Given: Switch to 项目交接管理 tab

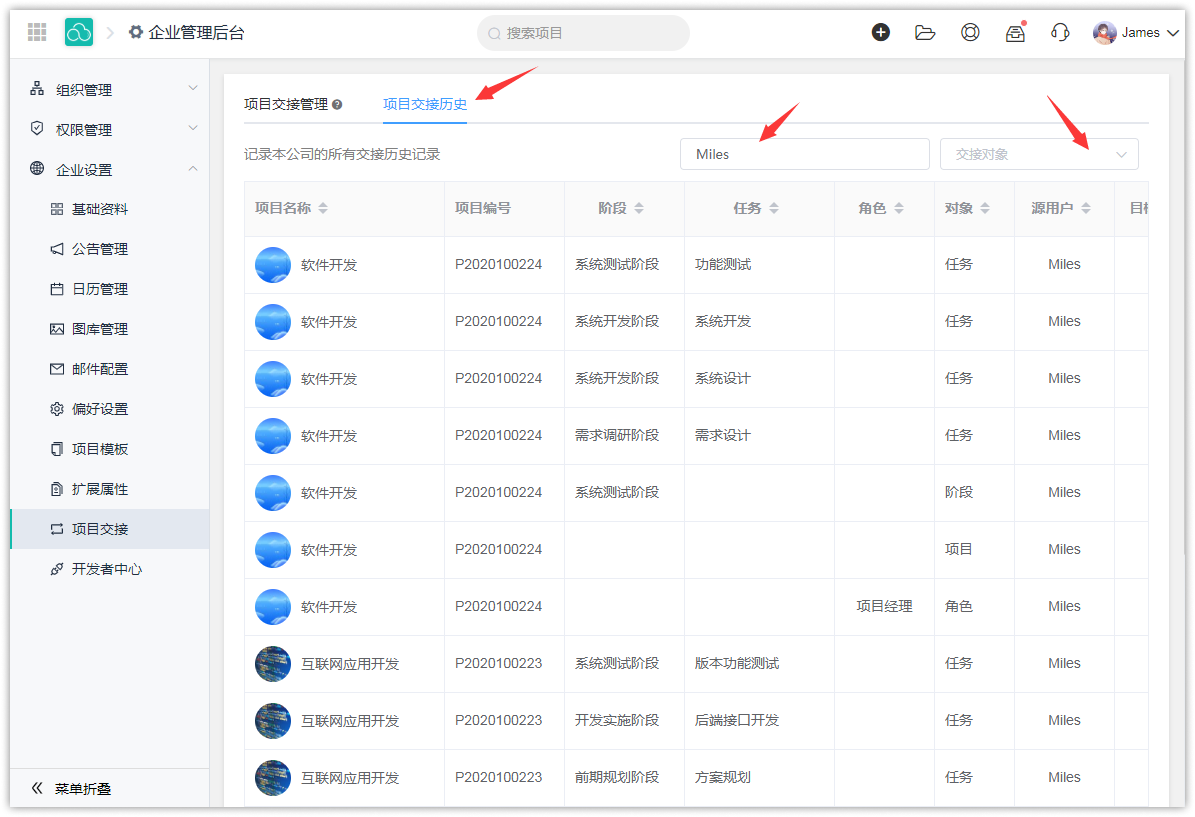Looking at the screenshot, I should [x=286, y=104].
